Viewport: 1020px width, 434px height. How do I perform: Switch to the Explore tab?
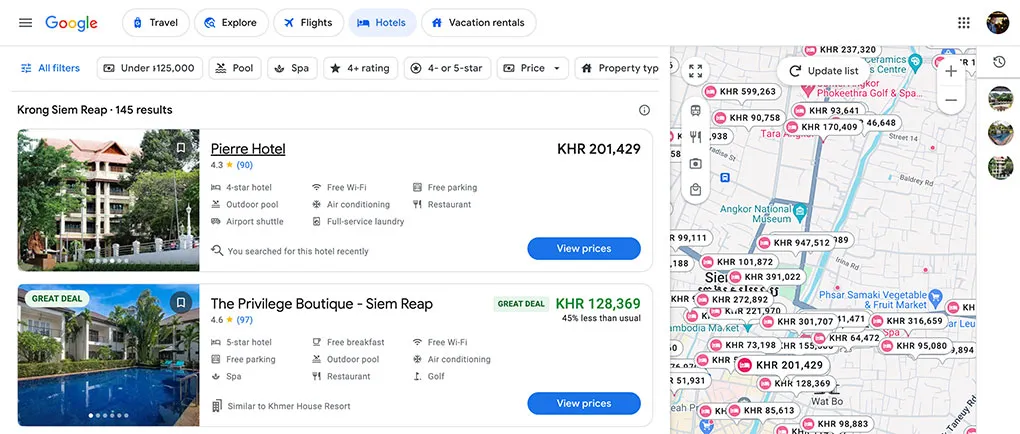231,23
